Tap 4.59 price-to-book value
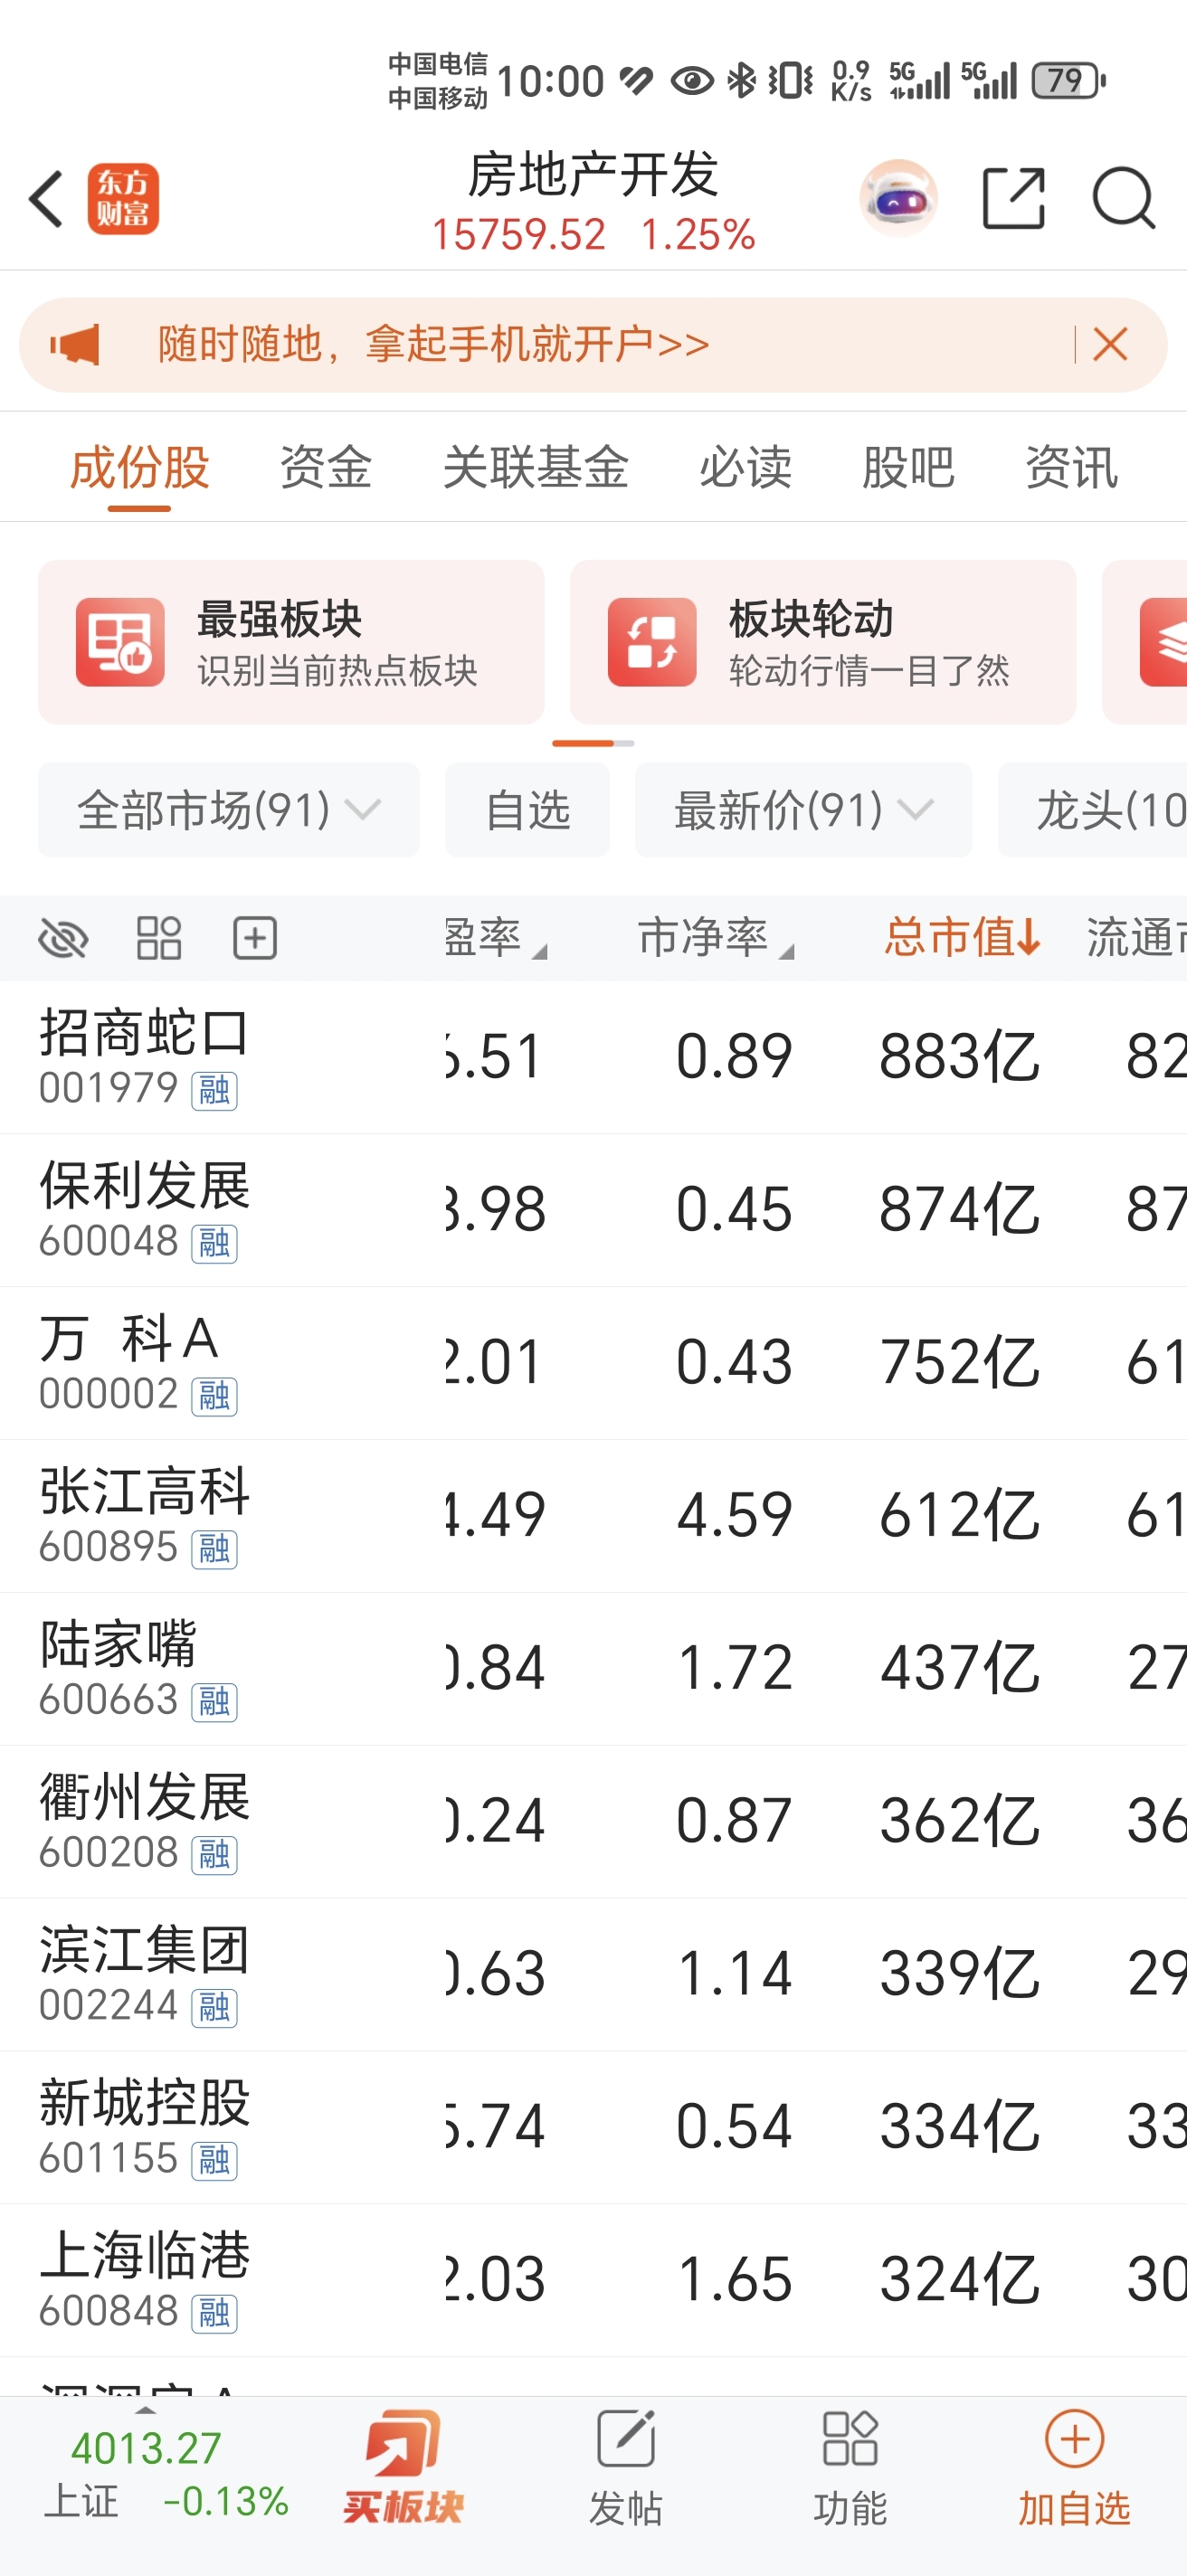The height and width of the screenshot is (2576, 1187). coord(735,1515)
